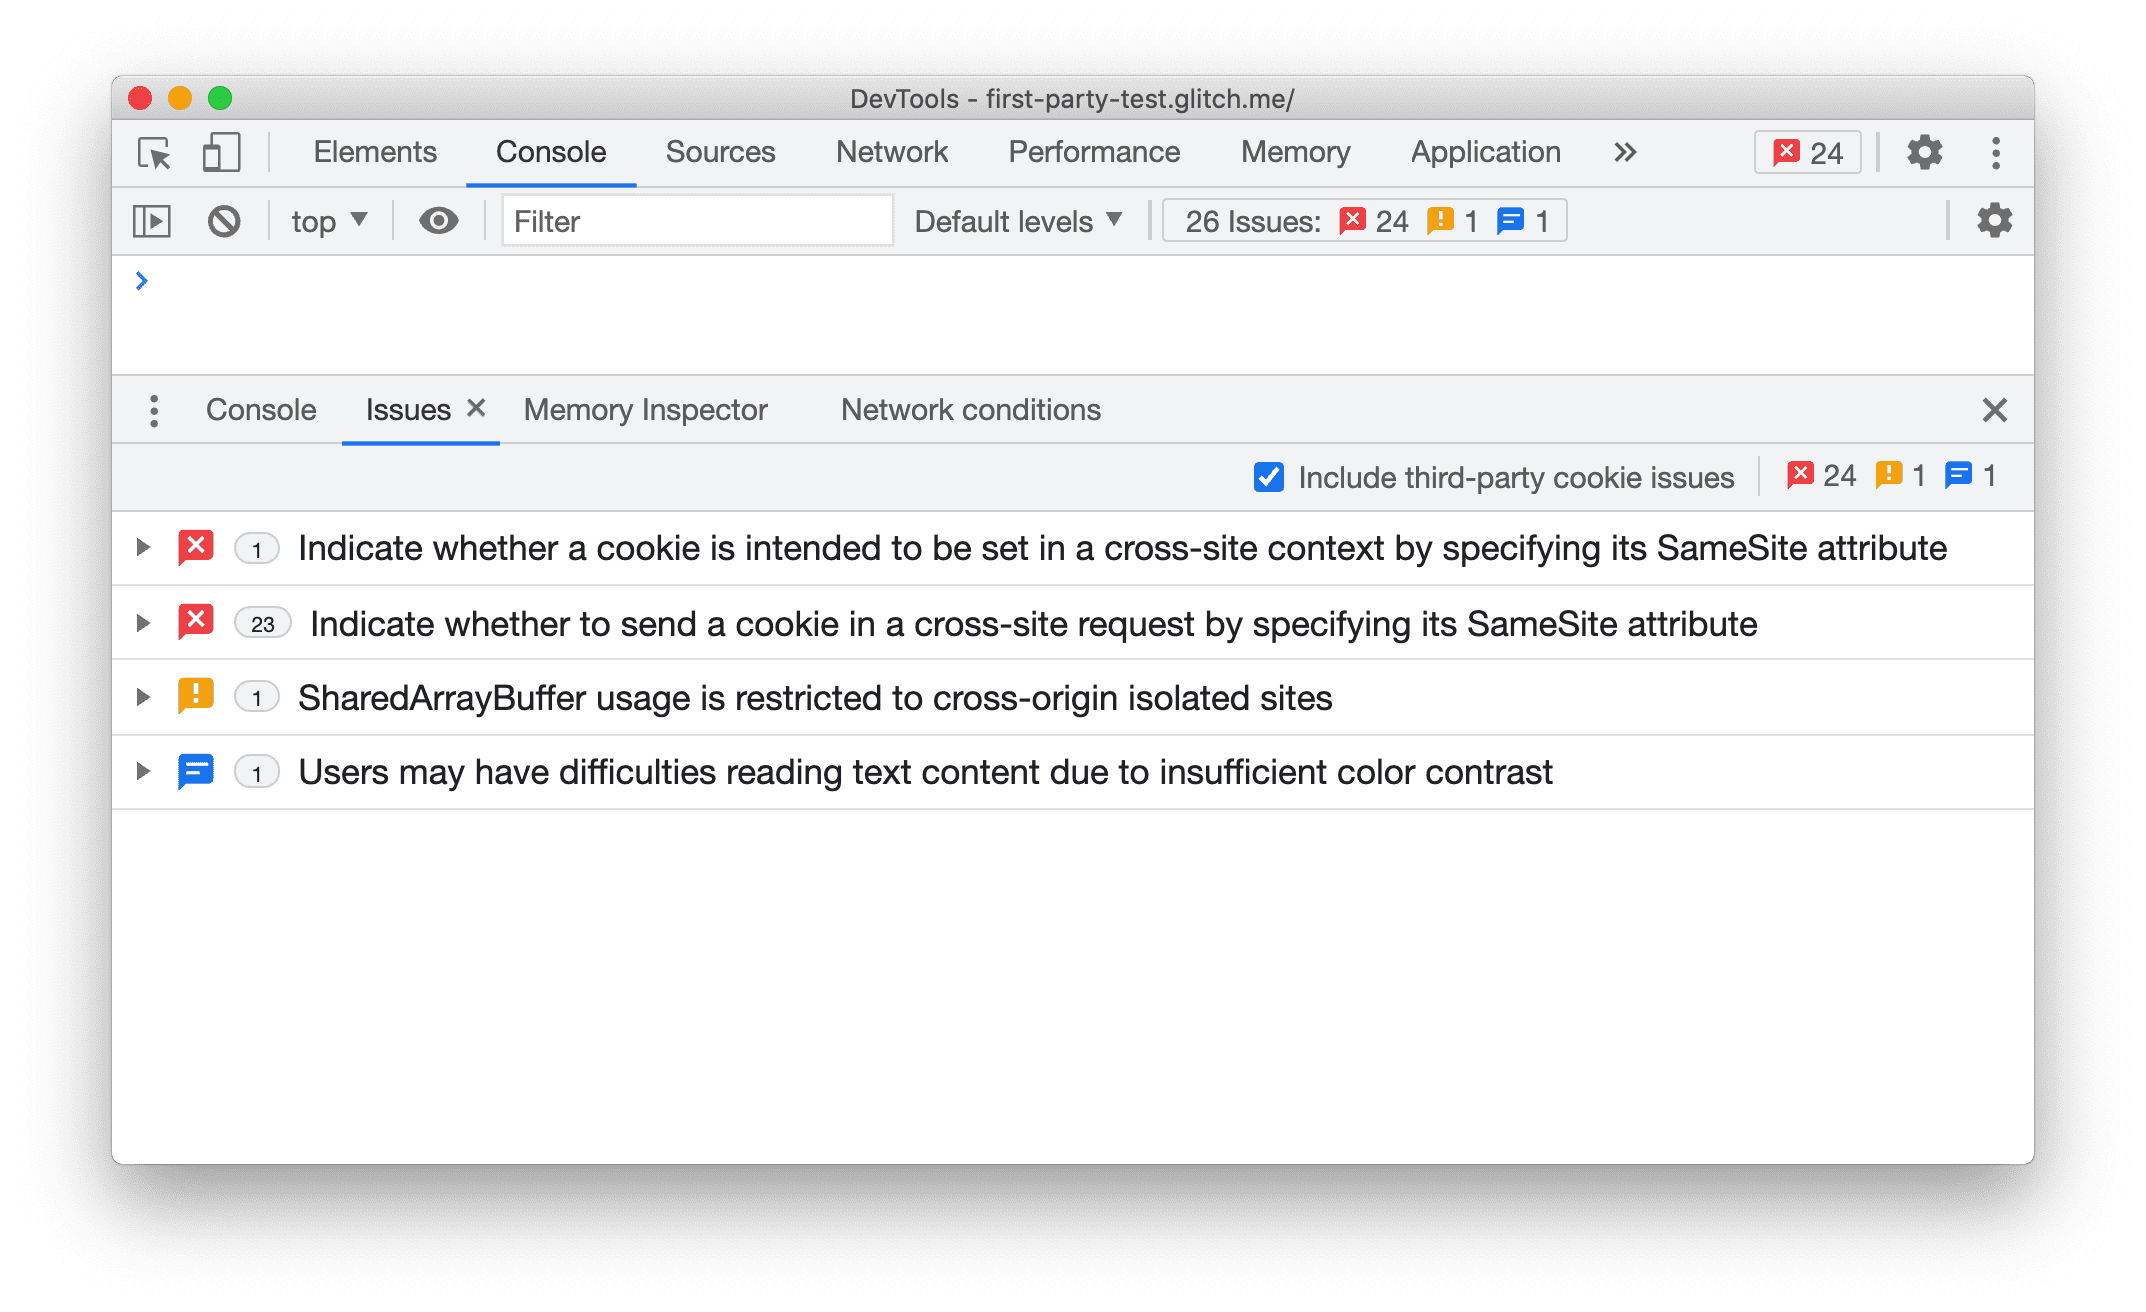Image resolution: width=2146 pixels, height=1312 pixels.
Task: Click the Sources panel tab
Action: point(720,152)
